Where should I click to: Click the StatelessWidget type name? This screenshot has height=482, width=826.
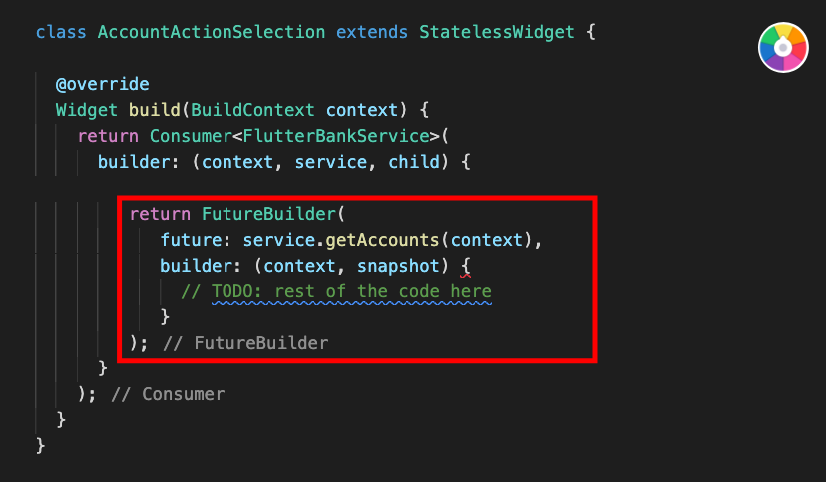(x=497, y=32)
